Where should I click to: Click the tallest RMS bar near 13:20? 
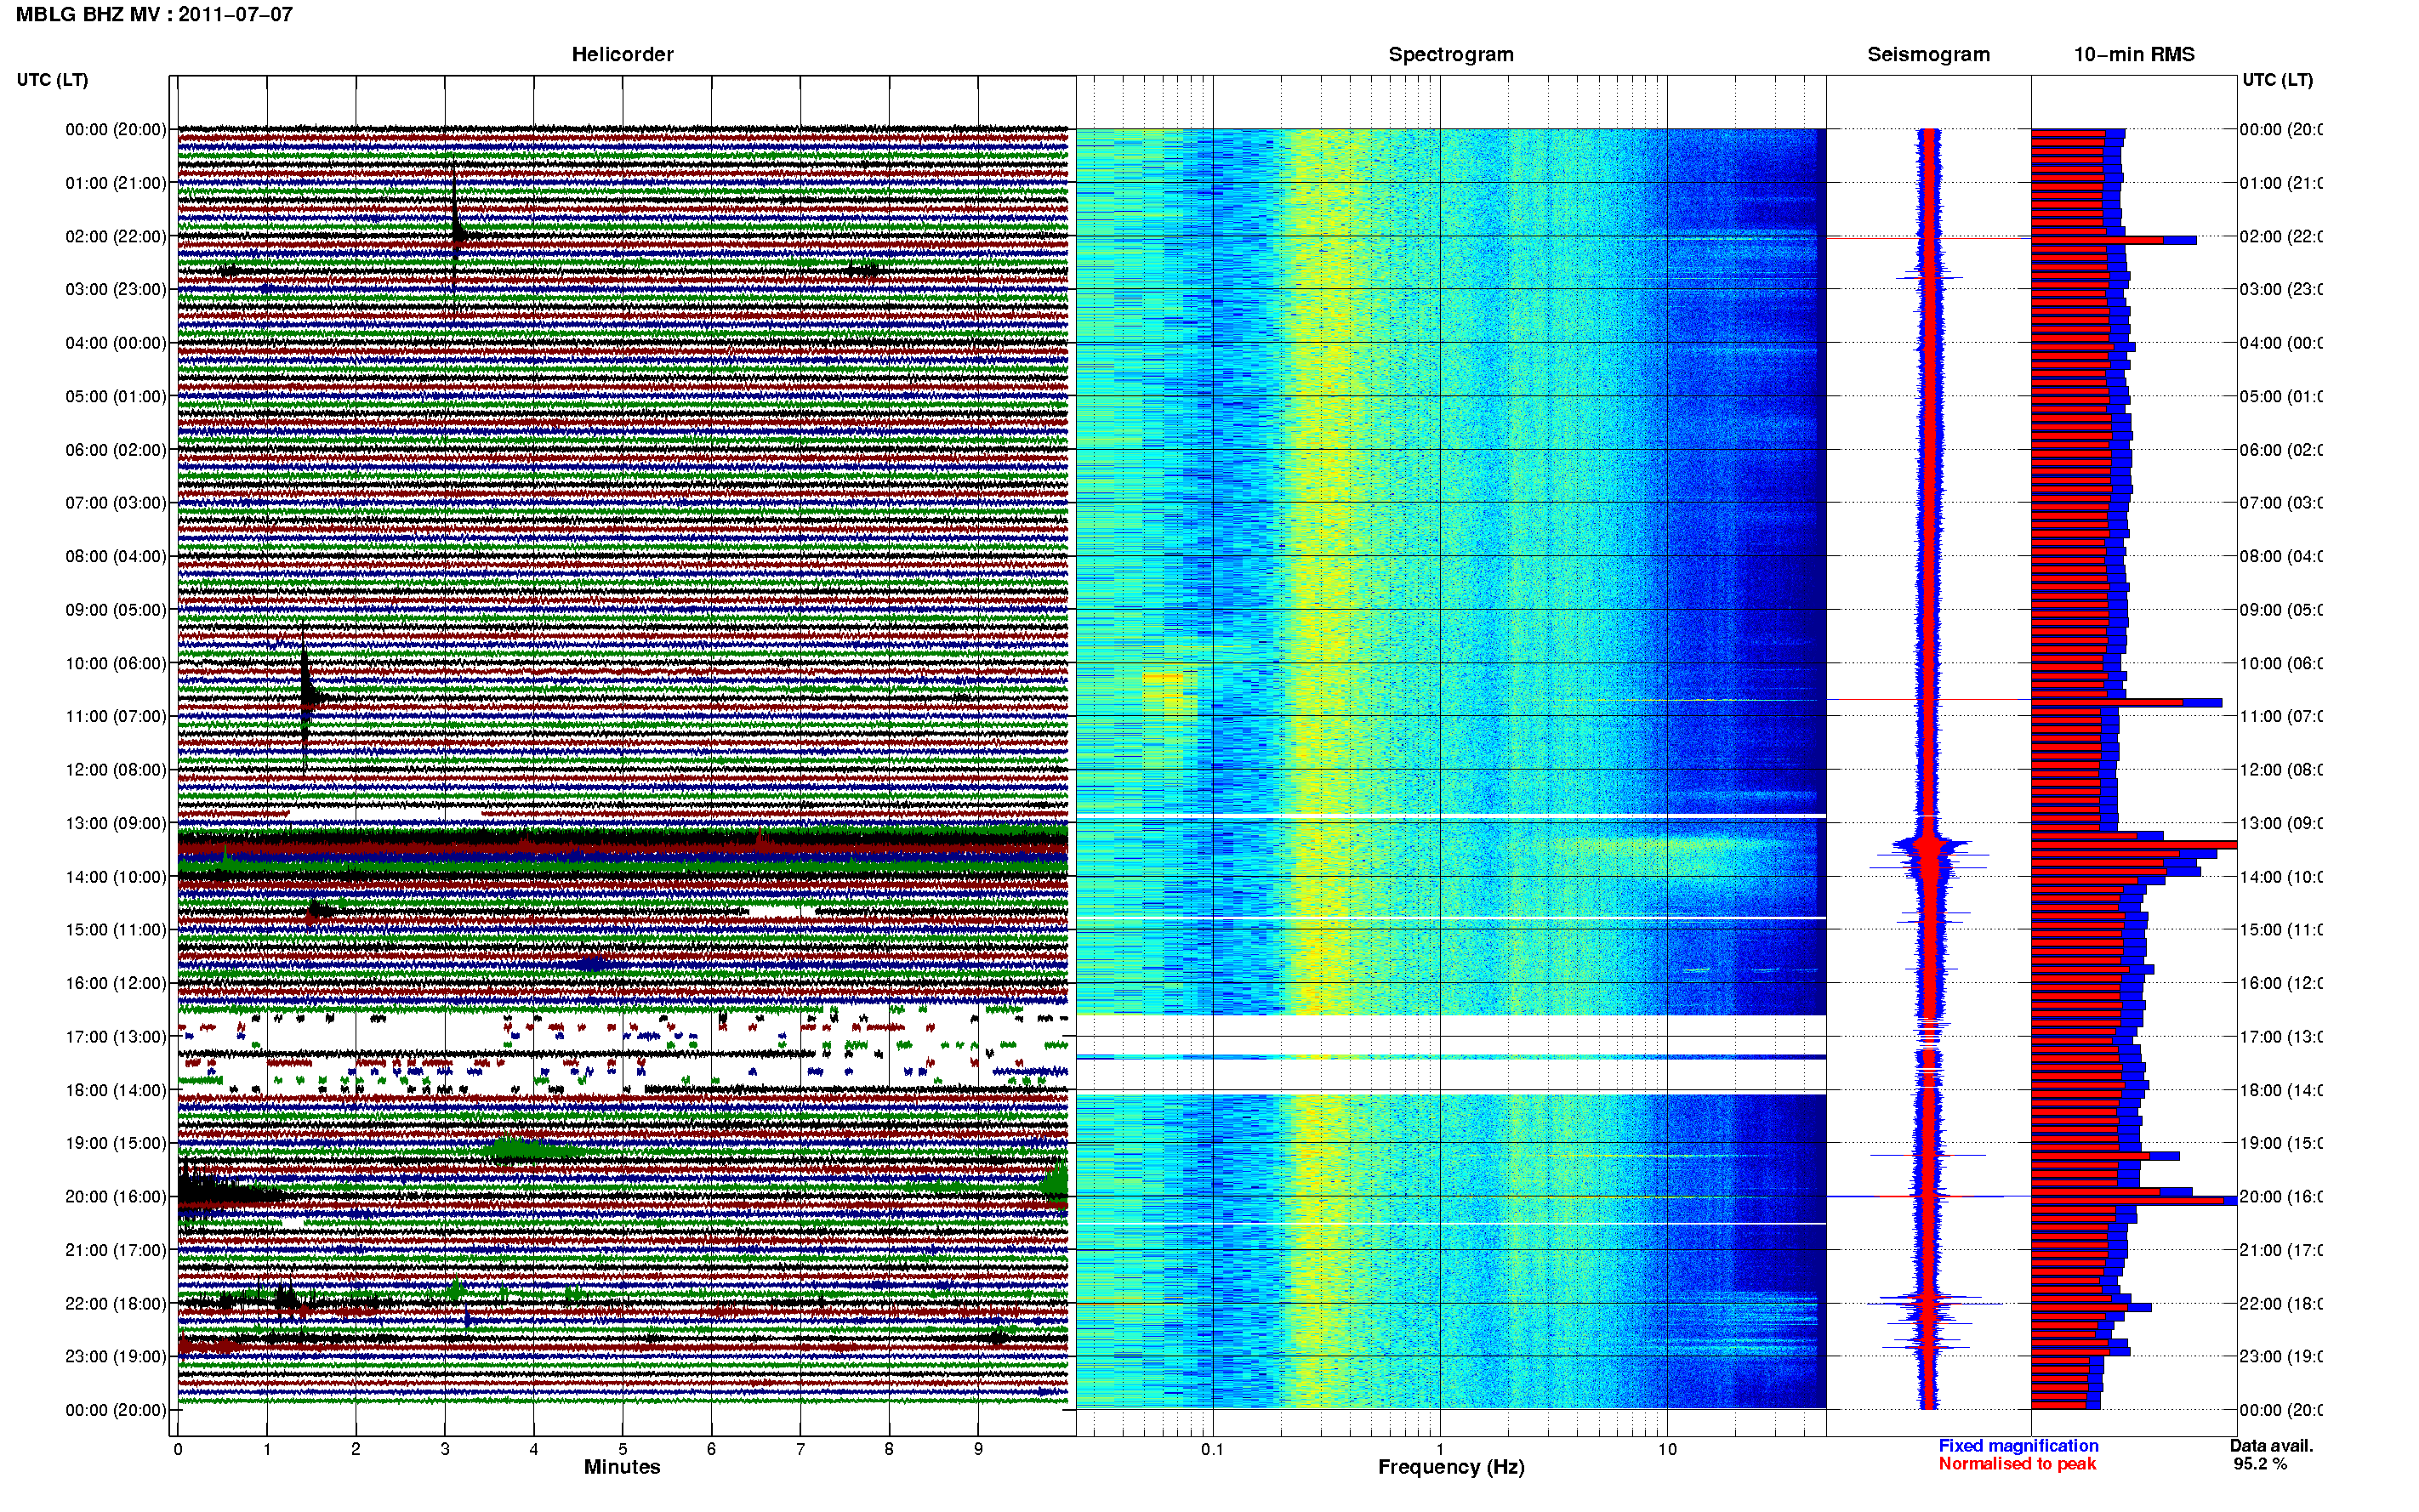point(2133,846)
